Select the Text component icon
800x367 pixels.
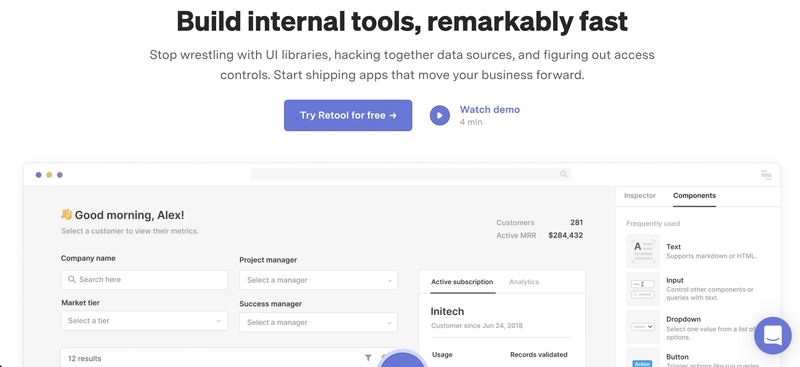(x=642, y=251)
